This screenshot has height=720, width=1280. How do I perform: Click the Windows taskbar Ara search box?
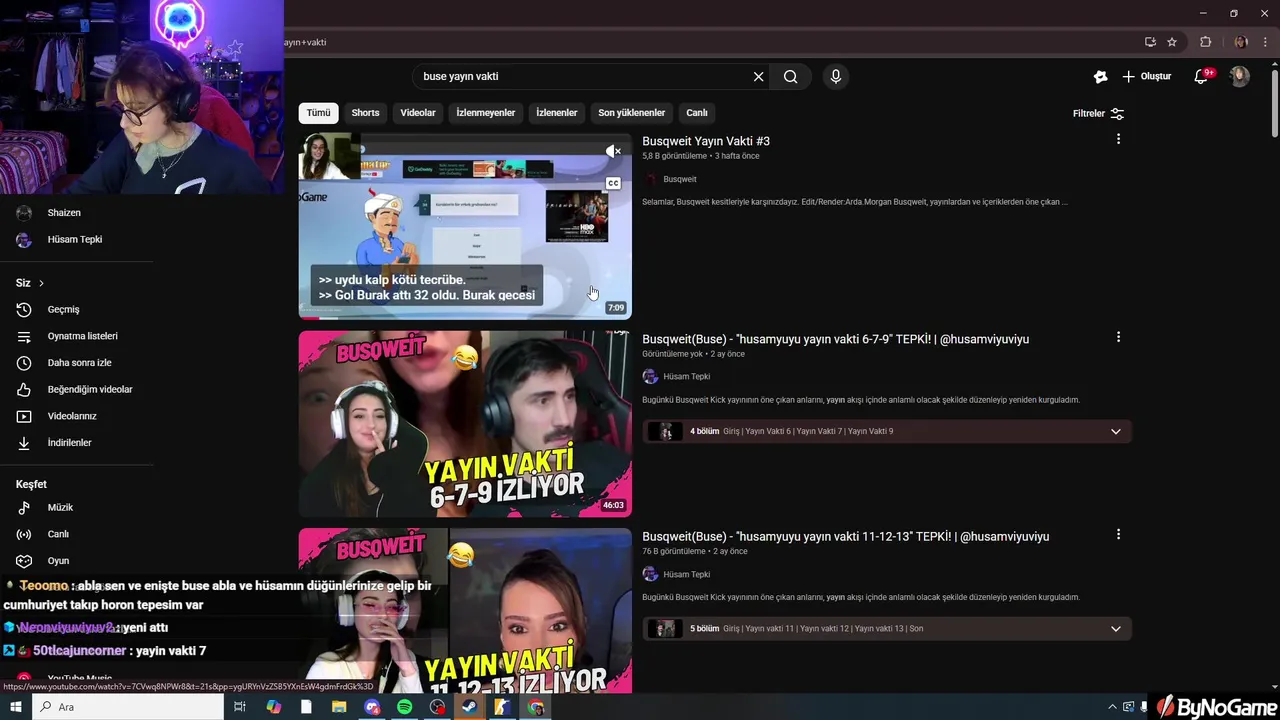[127, 707]
